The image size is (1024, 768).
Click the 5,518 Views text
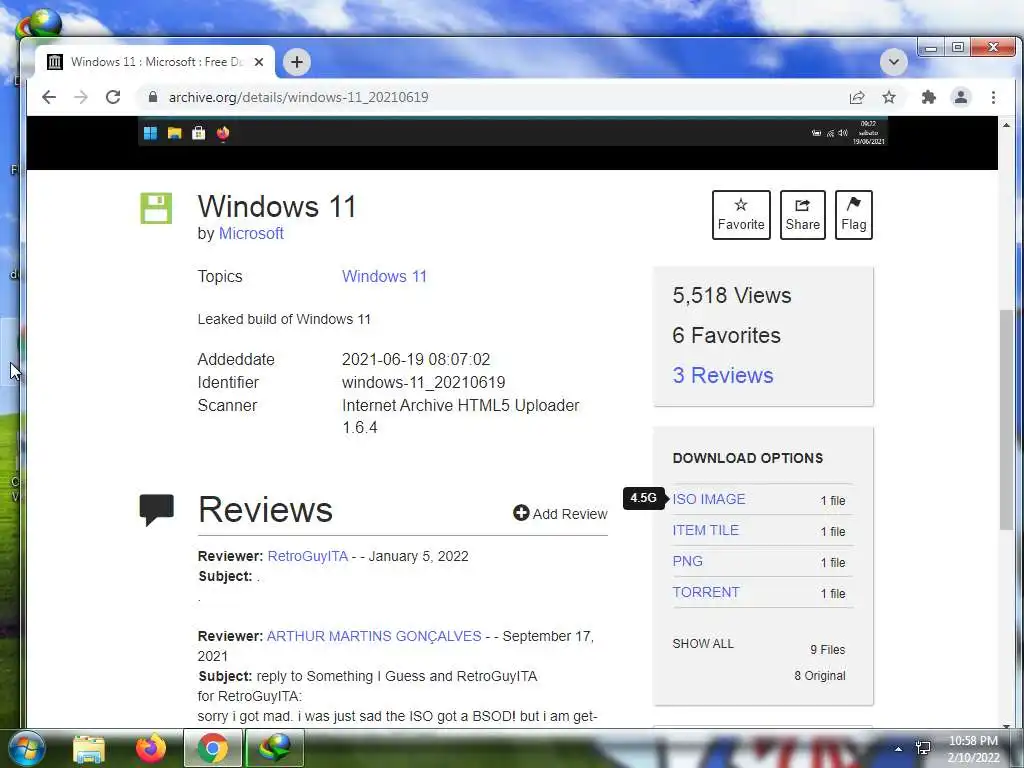(731, 295)
